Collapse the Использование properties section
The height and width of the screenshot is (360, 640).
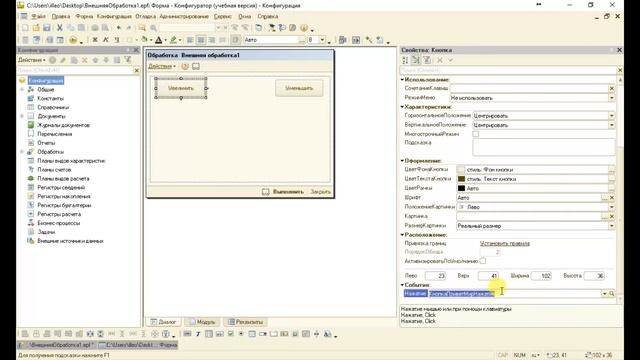click(x=402, y=80)
